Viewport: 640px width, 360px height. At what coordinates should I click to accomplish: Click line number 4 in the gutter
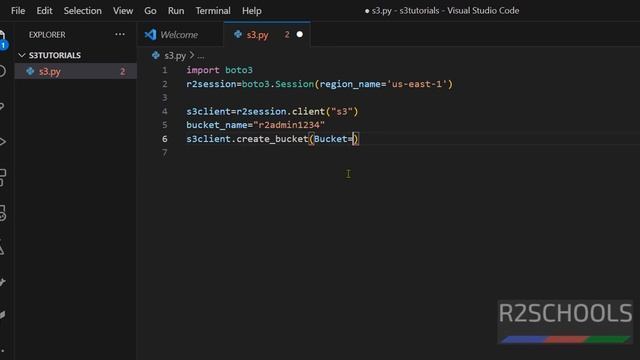pyautogui.click(x=164, y=111)
